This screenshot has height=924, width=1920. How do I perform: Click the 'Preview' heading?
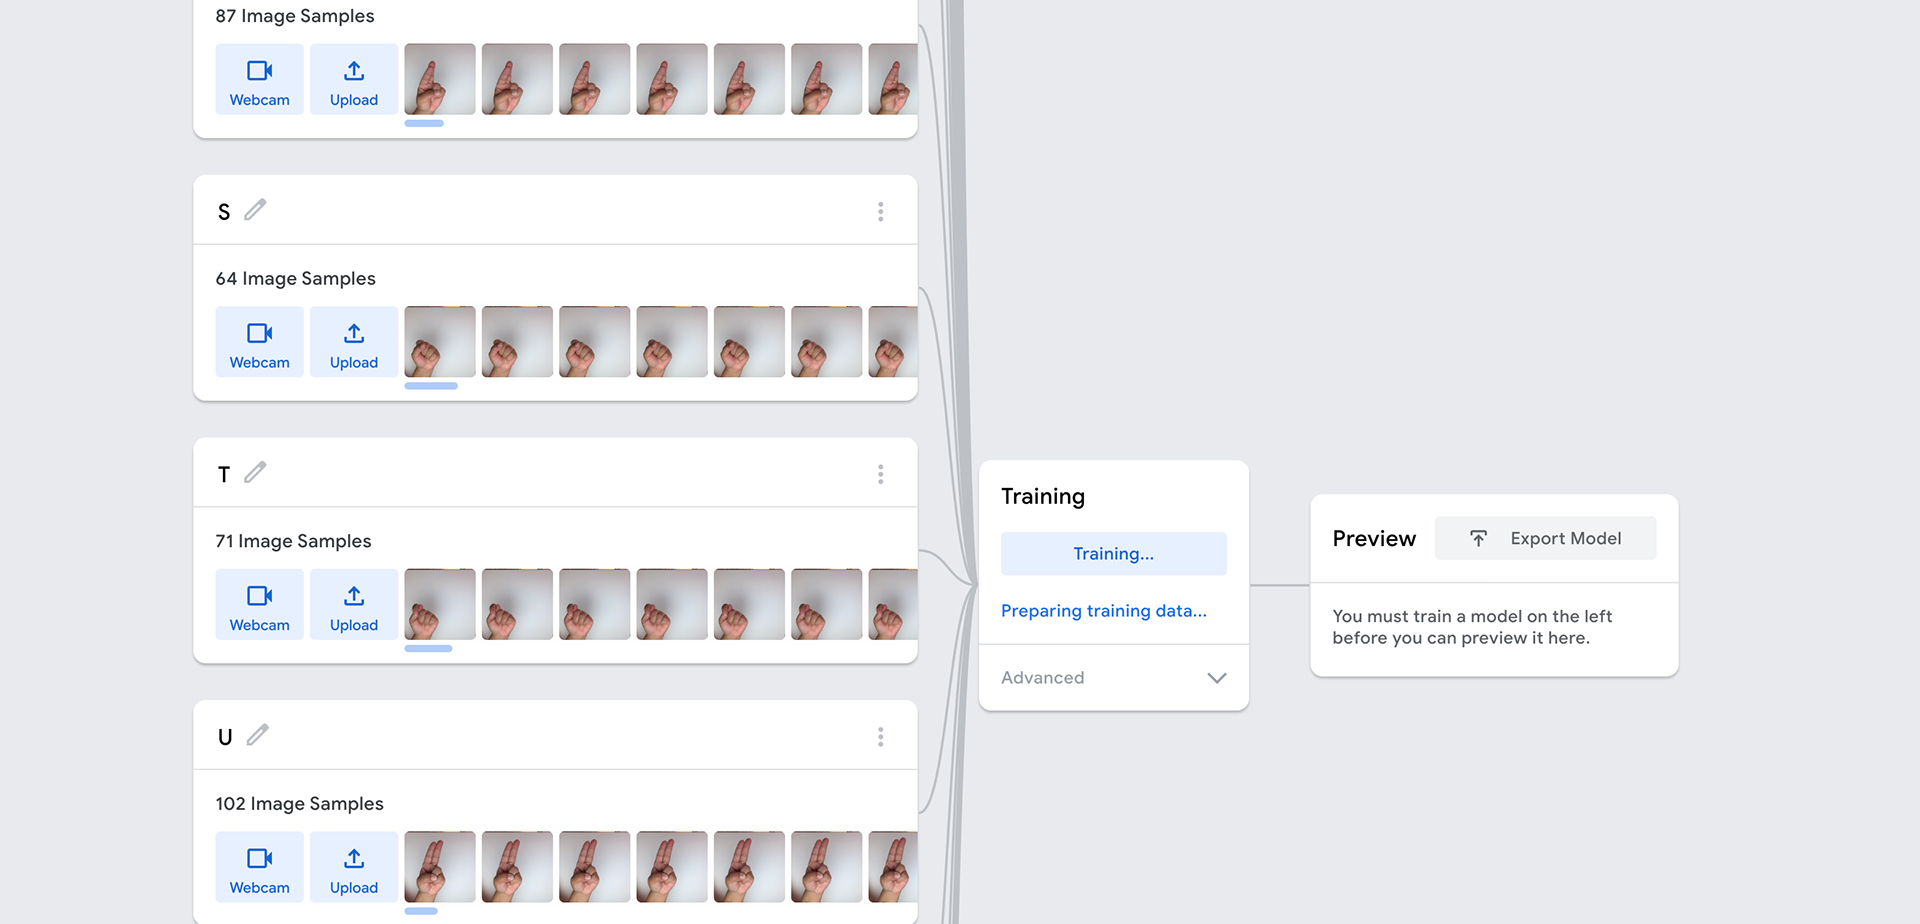pos(1374,539)
